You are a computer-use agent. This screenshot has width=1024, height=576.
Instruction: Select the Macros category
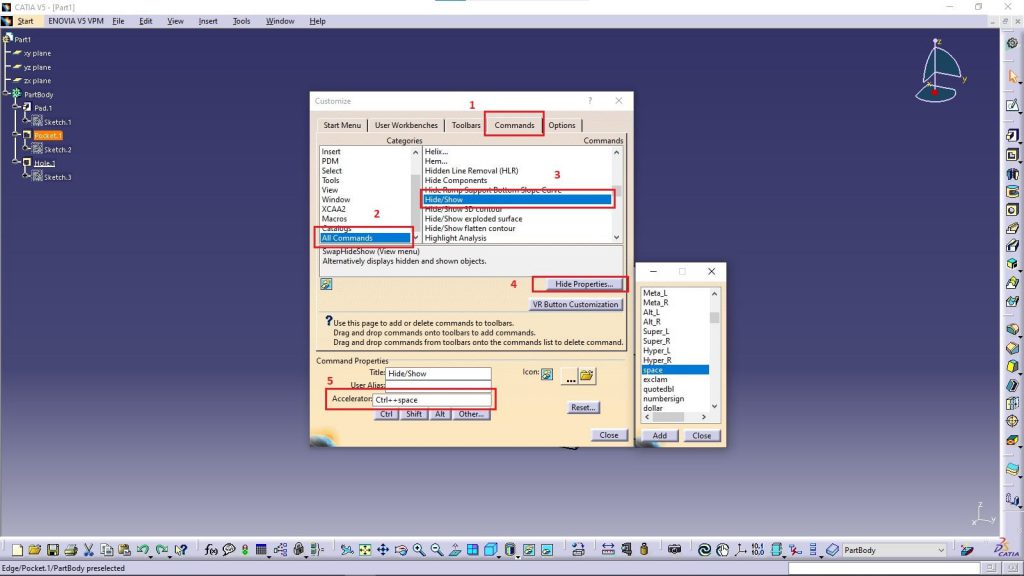(334, 219)
